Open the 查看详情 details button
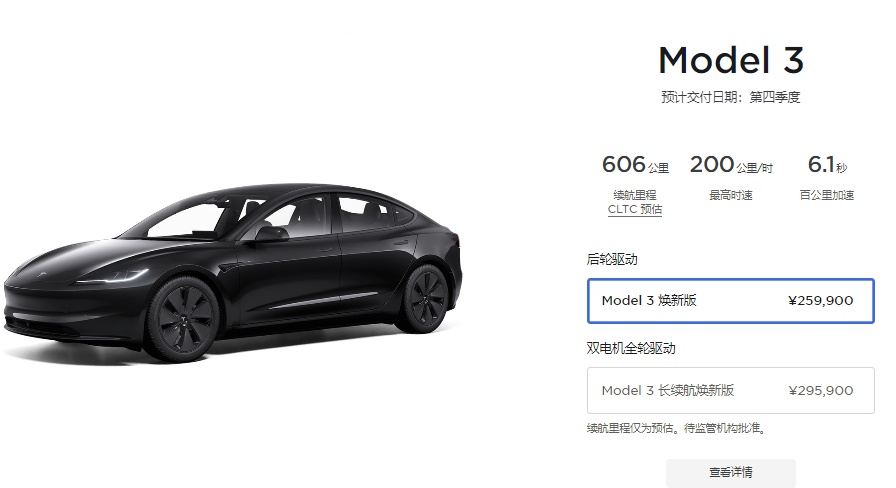The image size is (896, 488). tap(730, 473)
